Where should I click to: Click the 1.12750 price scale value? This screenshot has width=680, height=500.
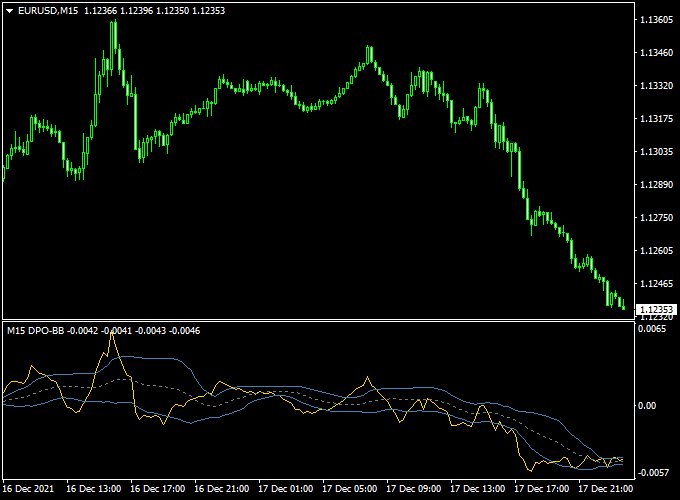tap(657, 218)
